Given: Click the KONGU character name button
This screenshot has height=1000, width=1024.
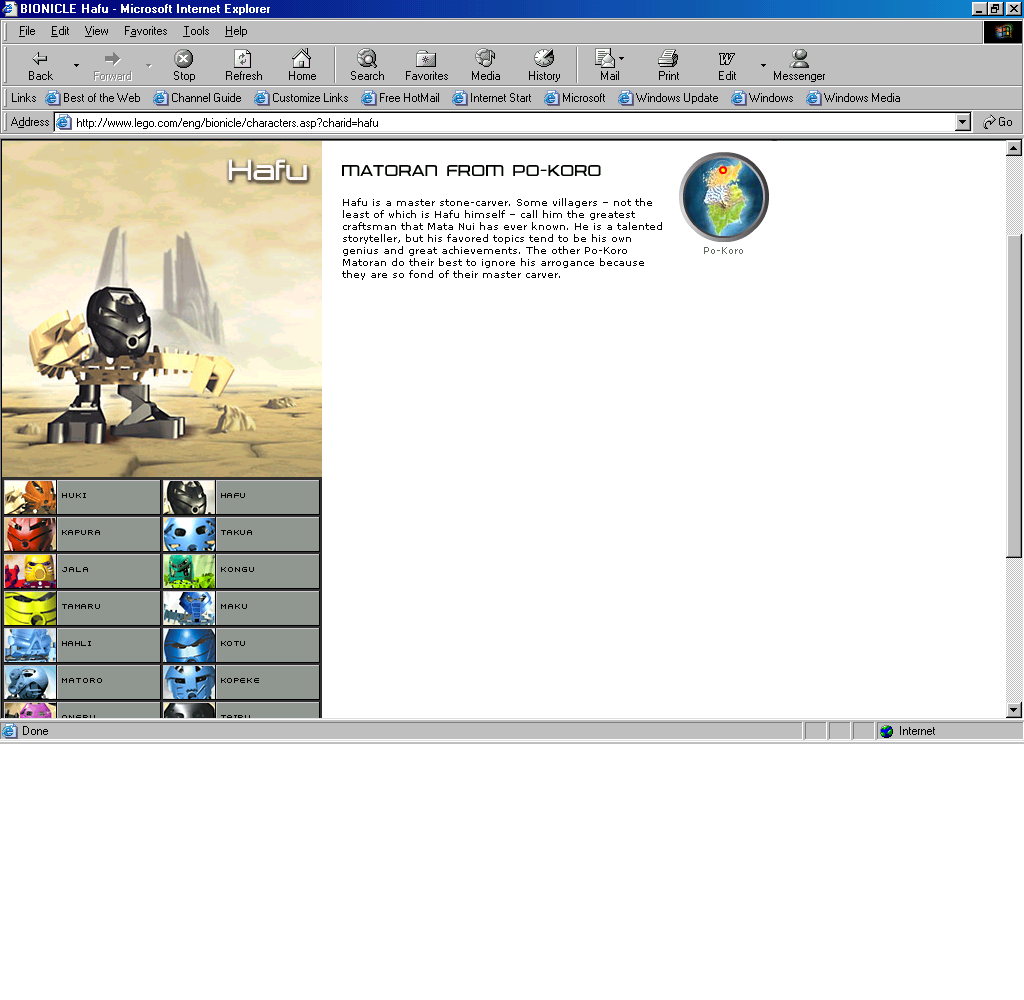Looking at the screenshot, I should pyautogui.click(x=267, y=572).
